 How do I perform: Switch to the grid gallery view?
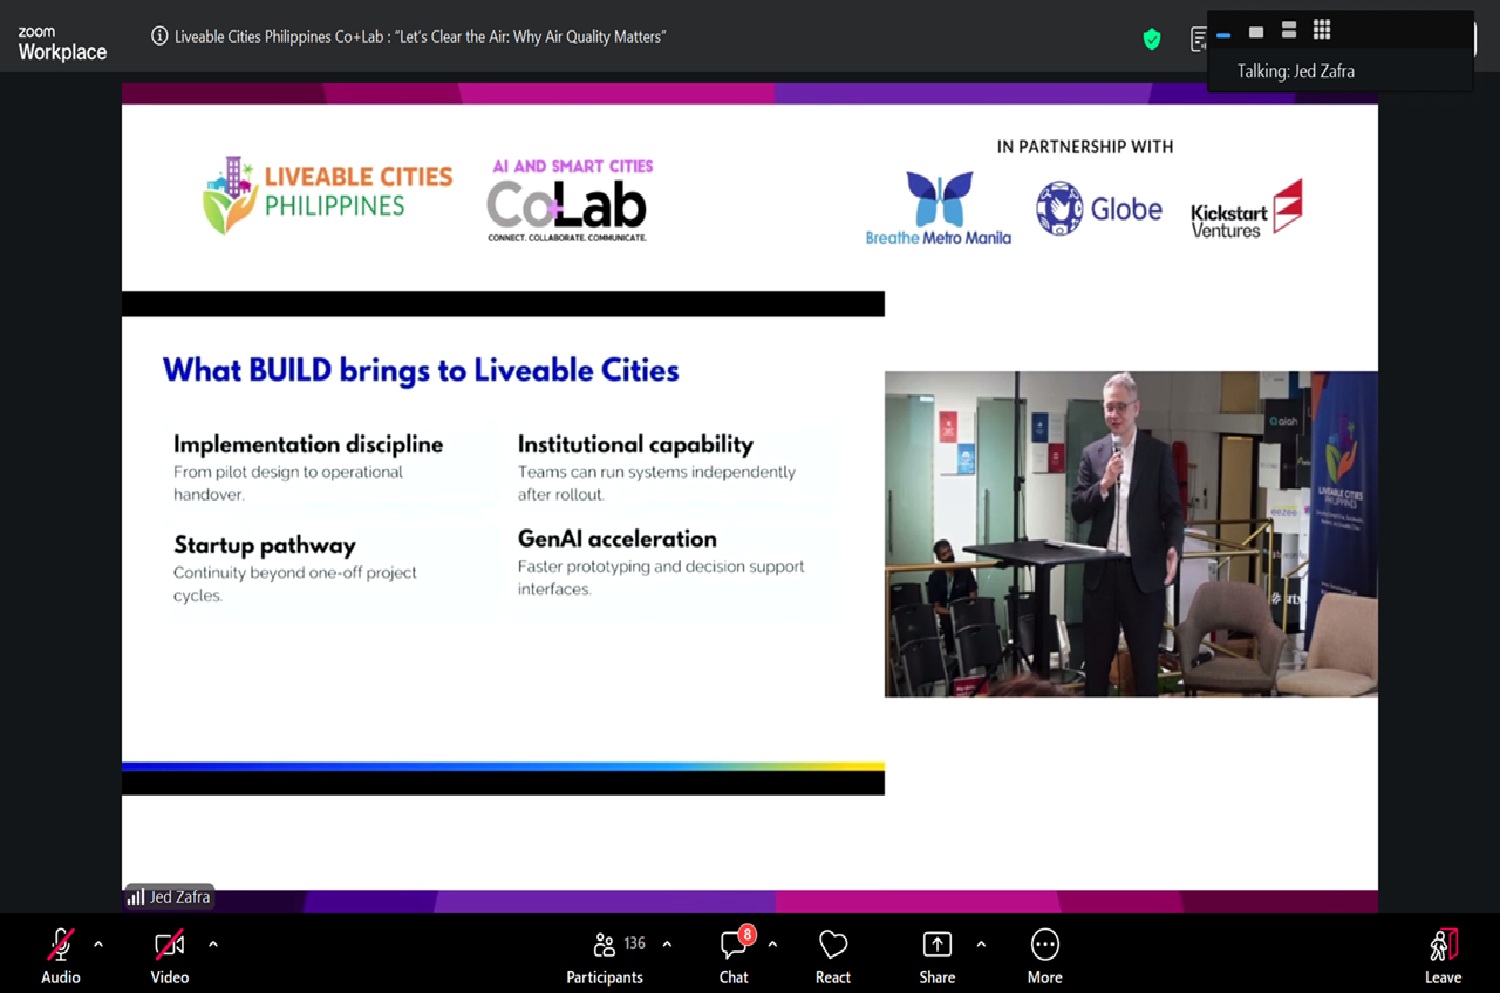(1322, 30)
